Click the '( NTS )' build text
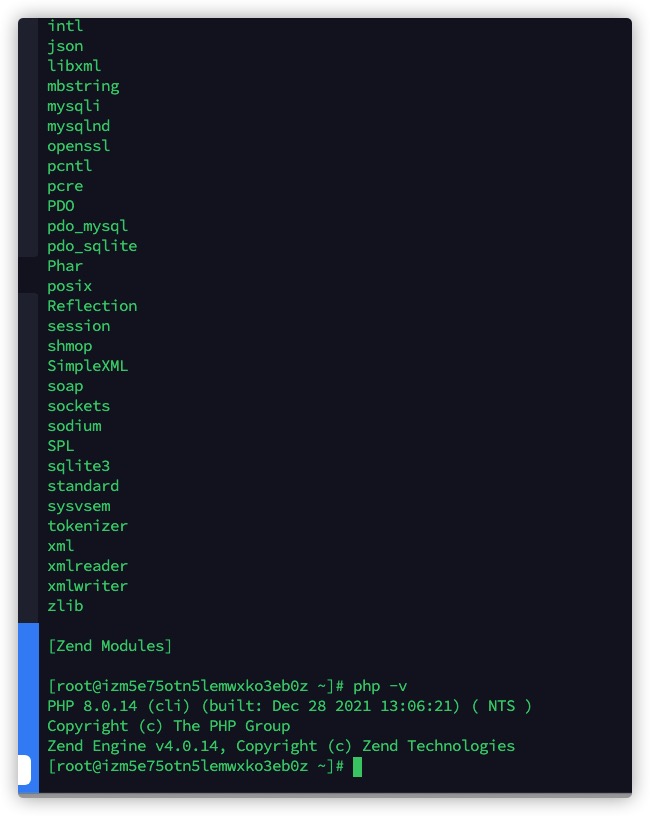650x816 pixels. (502, 706)
